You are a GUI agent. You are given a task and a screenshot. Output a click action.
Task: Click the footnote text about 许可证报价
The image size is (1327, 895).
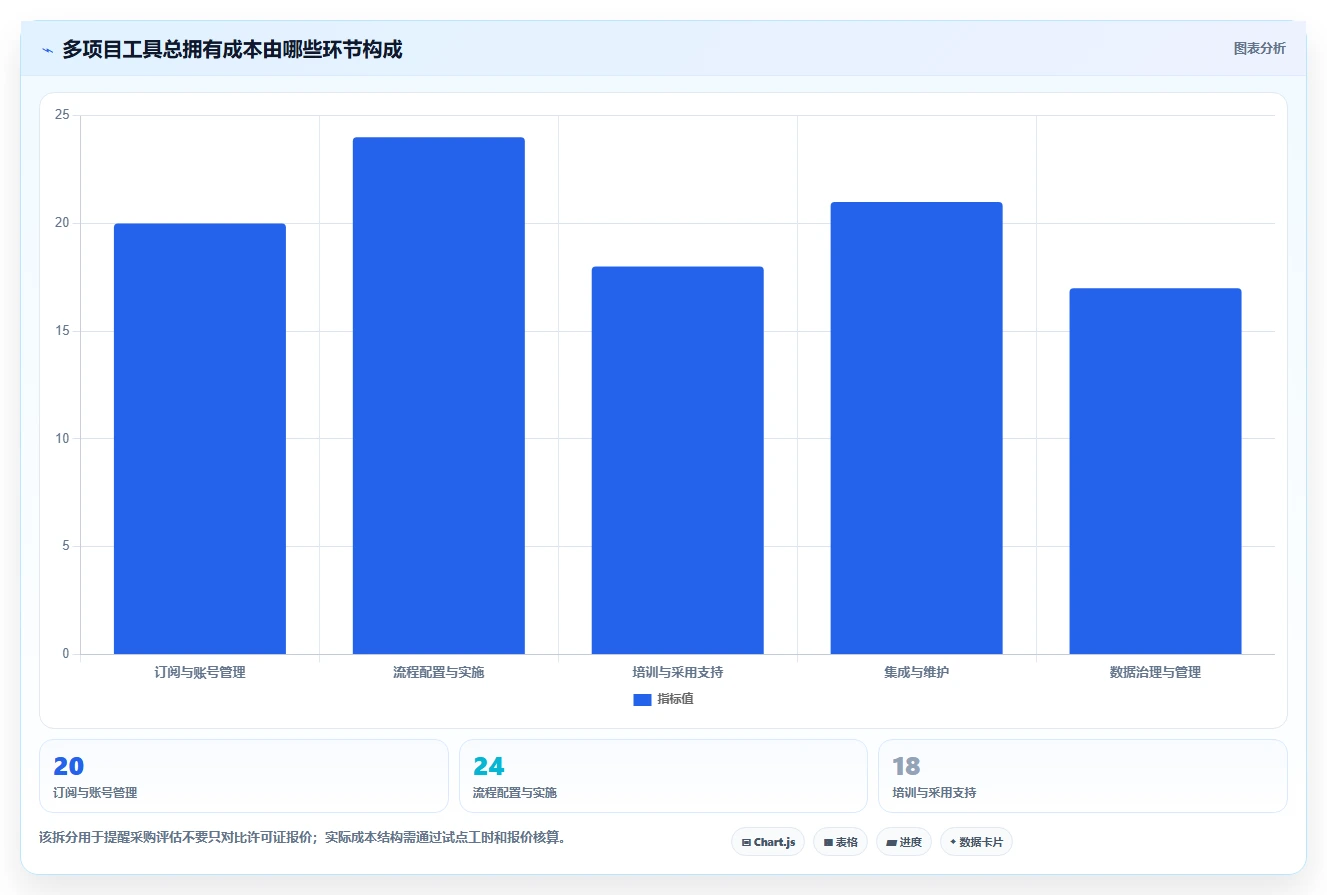[x=303, y=838]
